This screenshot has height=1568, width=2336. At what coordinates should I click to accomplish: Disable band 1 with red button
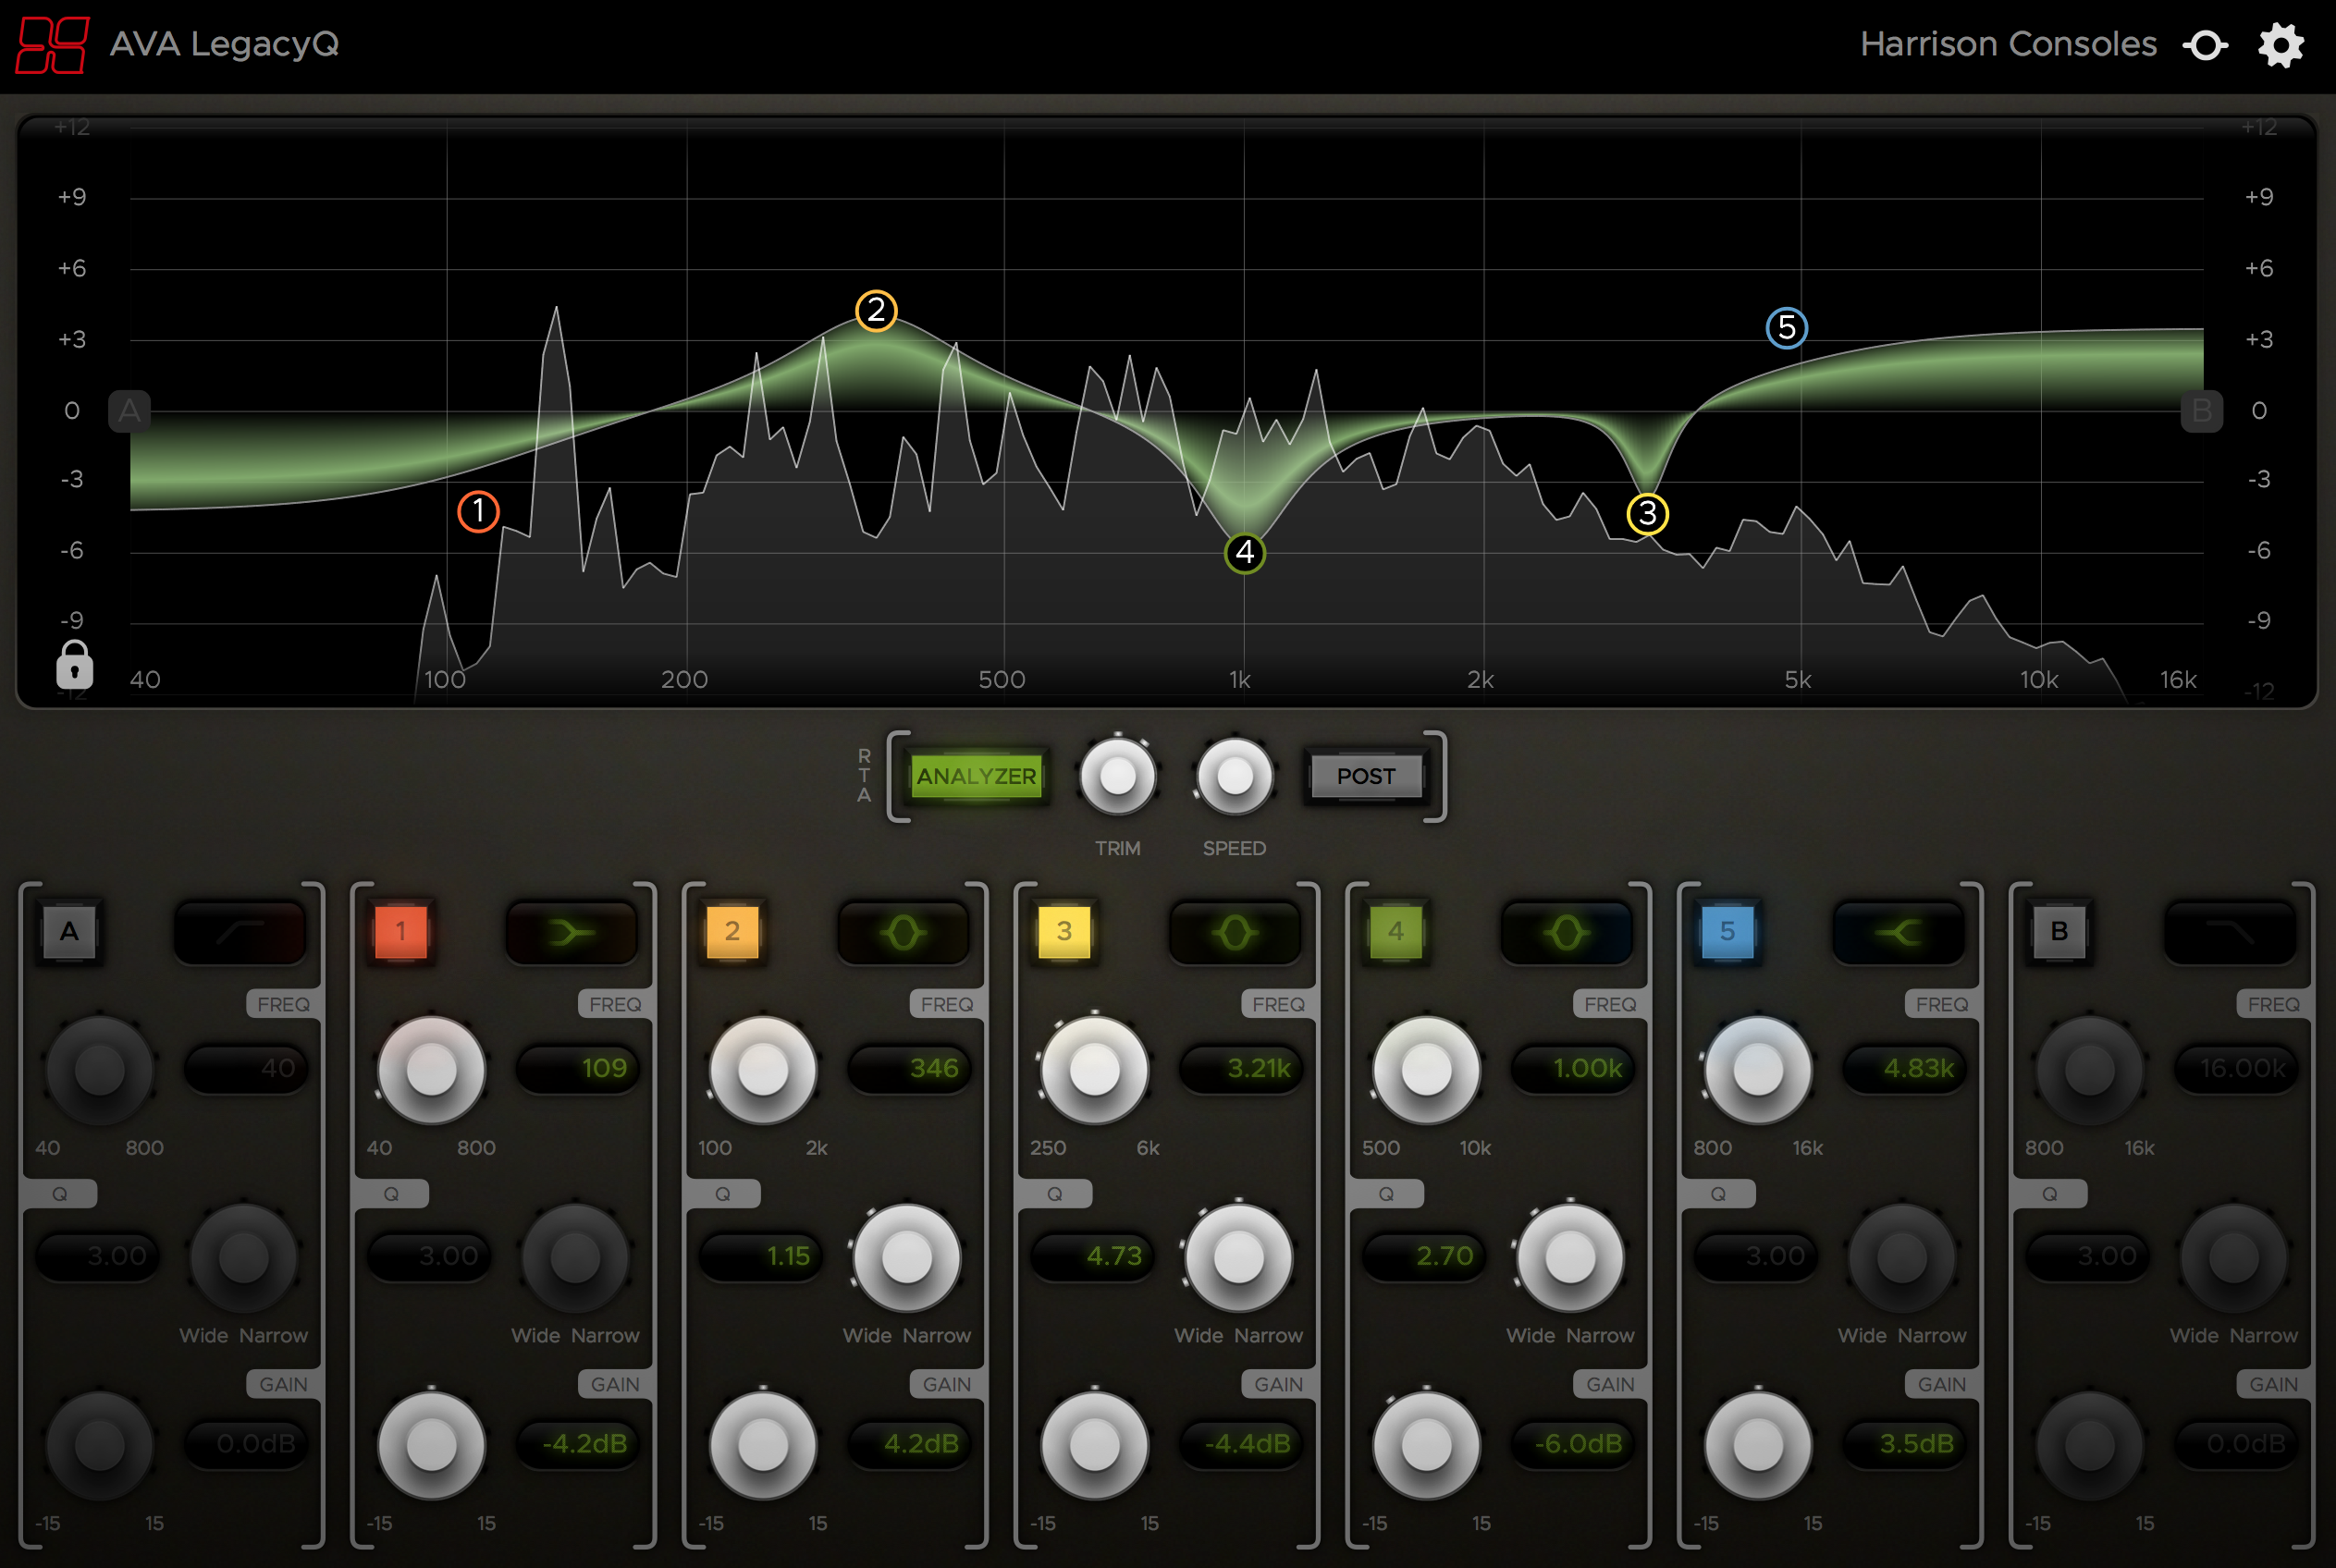tap(400, 932)
